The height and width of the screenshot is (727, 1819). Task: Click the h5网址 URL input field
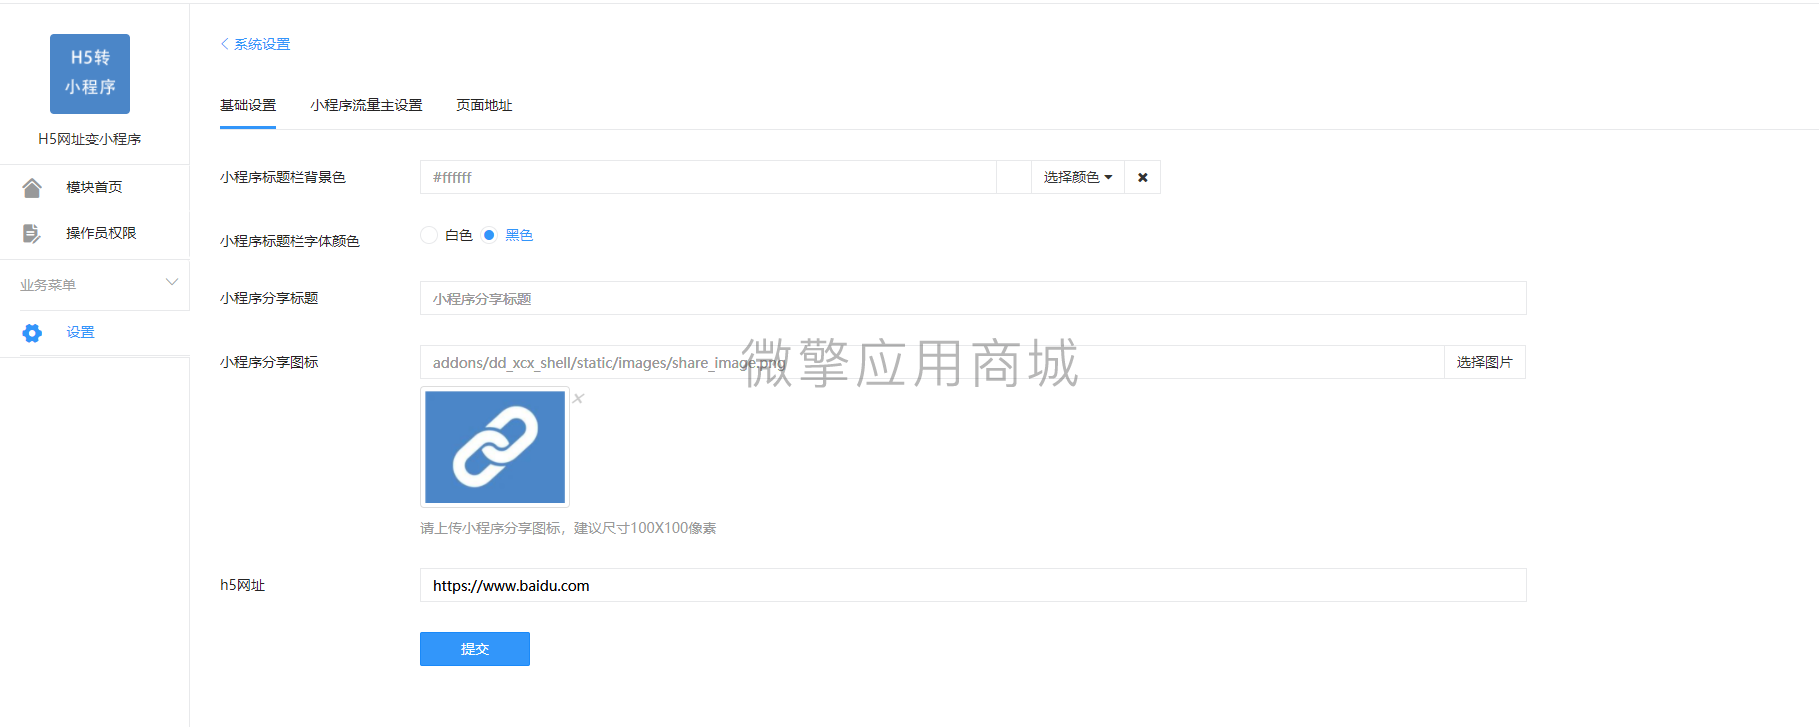973,585
